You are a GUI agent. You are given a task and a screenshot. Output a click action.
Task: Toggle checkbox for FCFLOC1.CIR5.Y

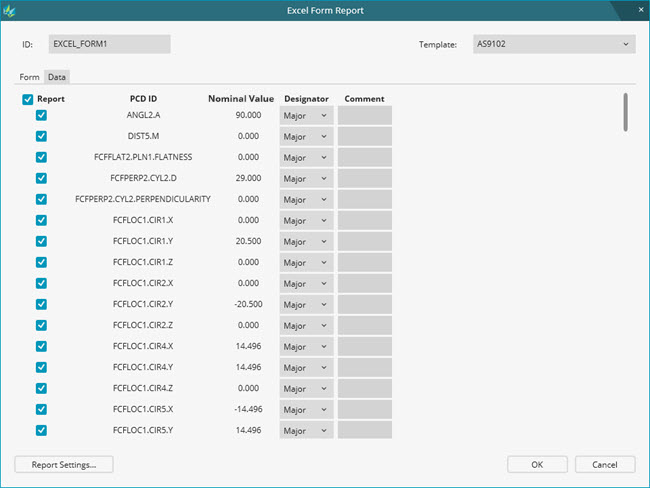(41, 430)
